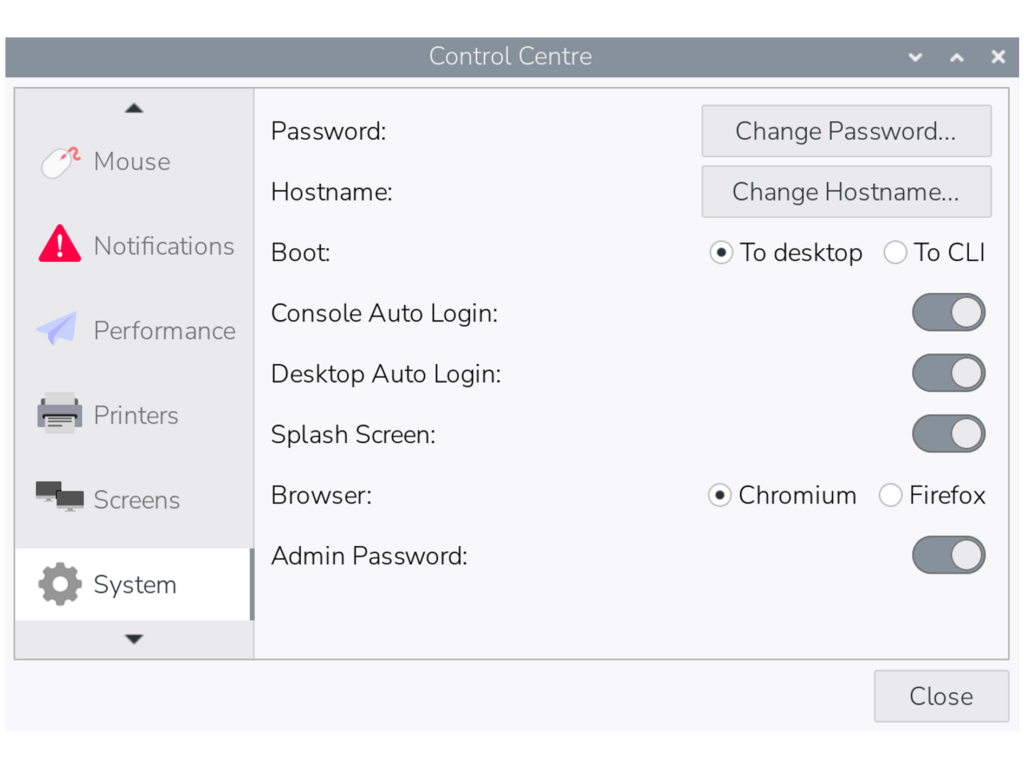Open the Change Hostname dialog

coord(846,192)
